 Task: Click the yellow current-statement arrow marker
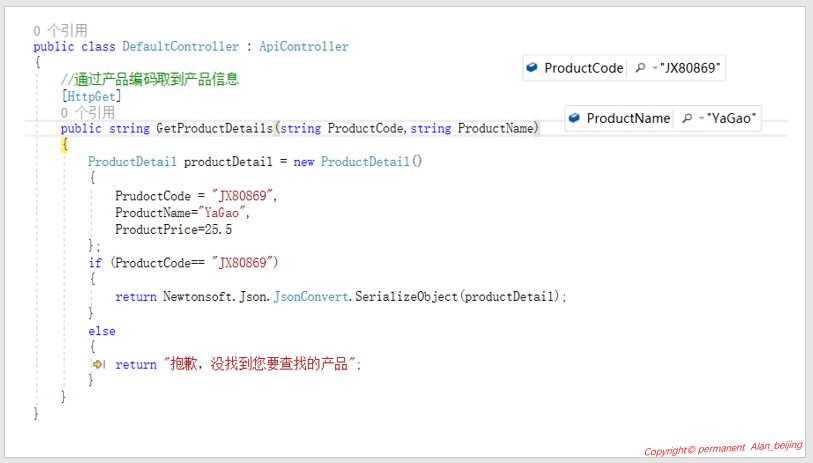(x=98, y=365)
